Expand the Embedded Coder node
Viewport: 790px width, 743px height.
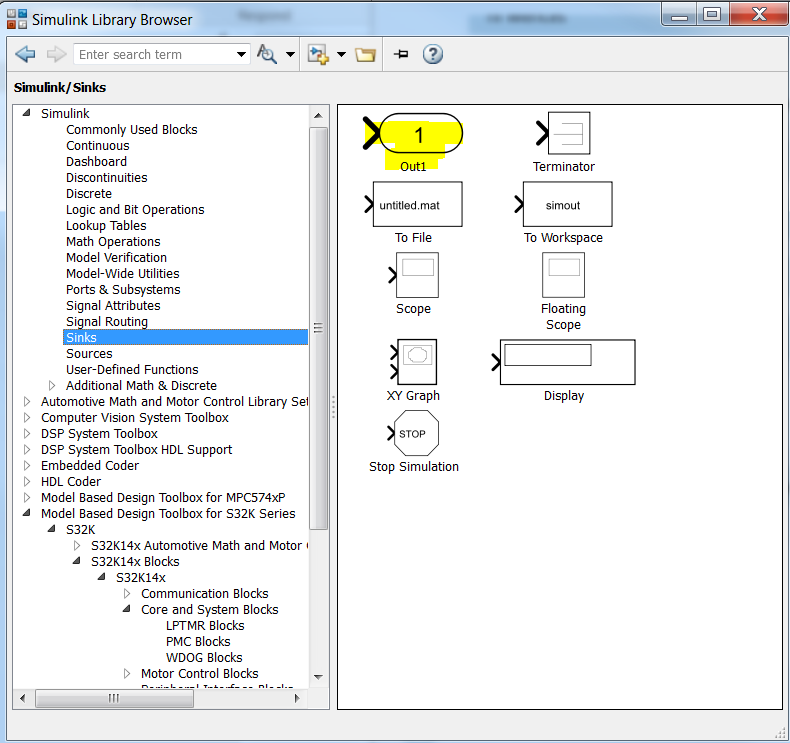(x=27, y=465)
